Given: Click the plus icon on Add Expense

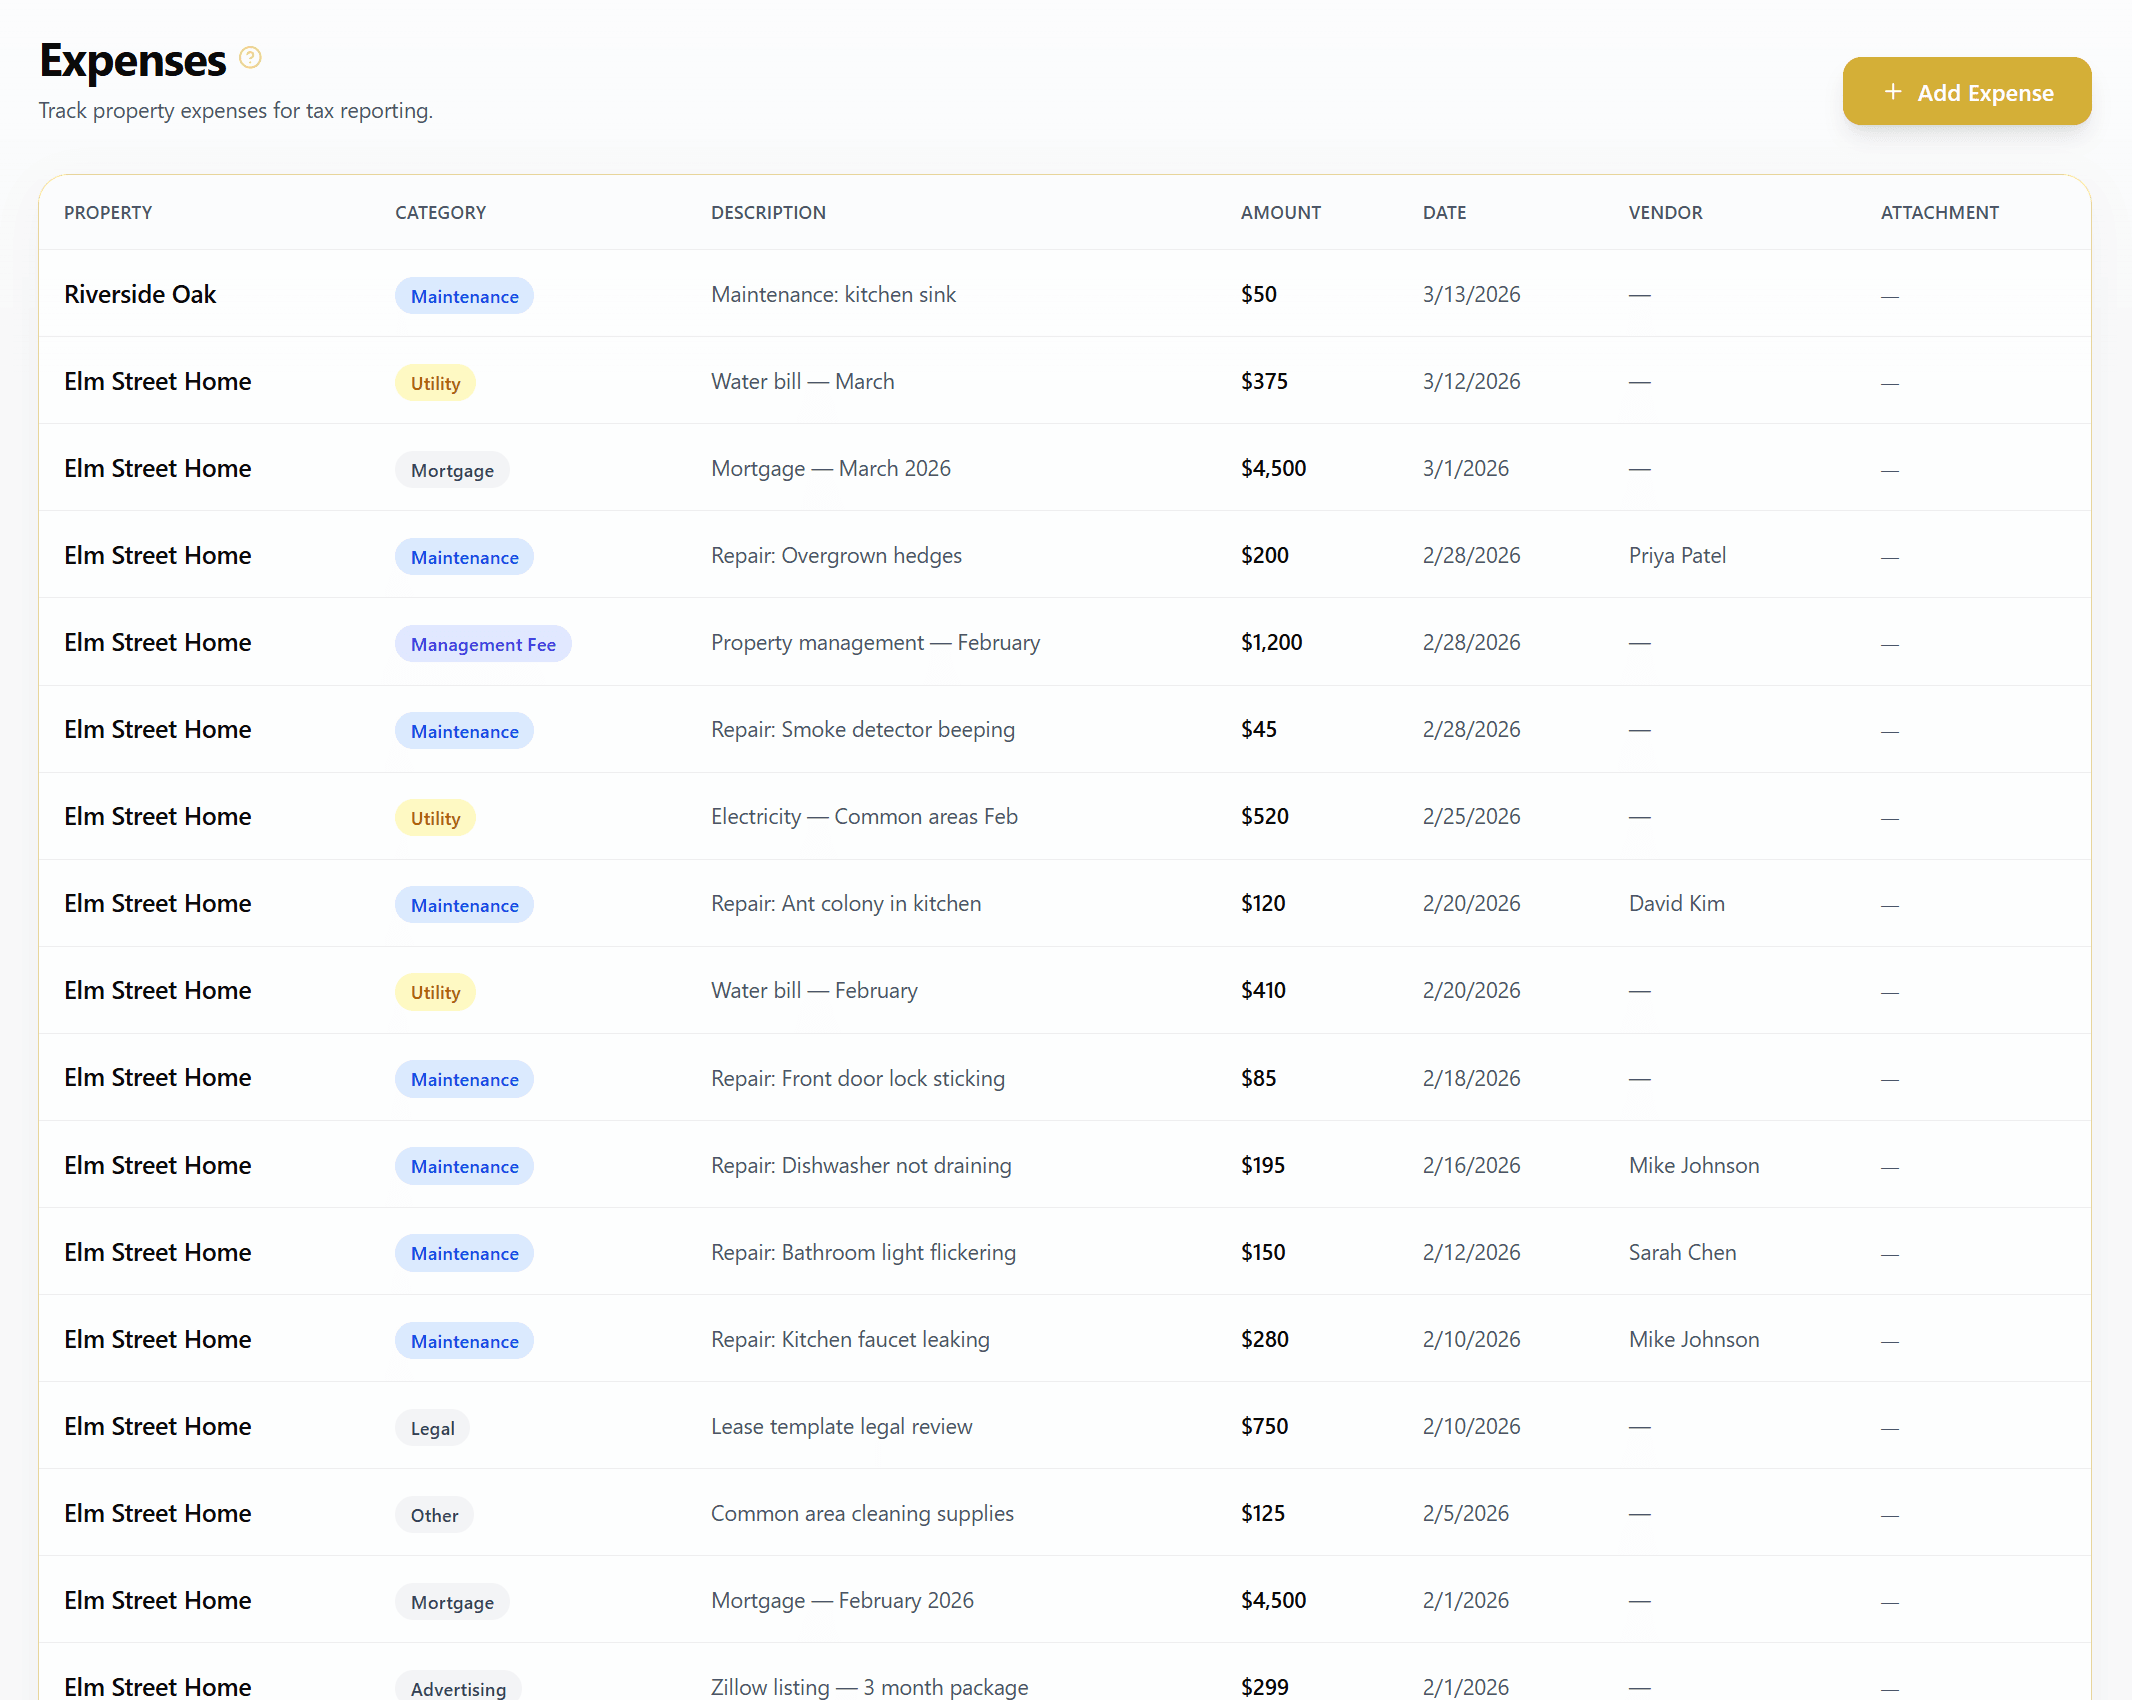Looking at the screenshot, I should point(1893,92).
